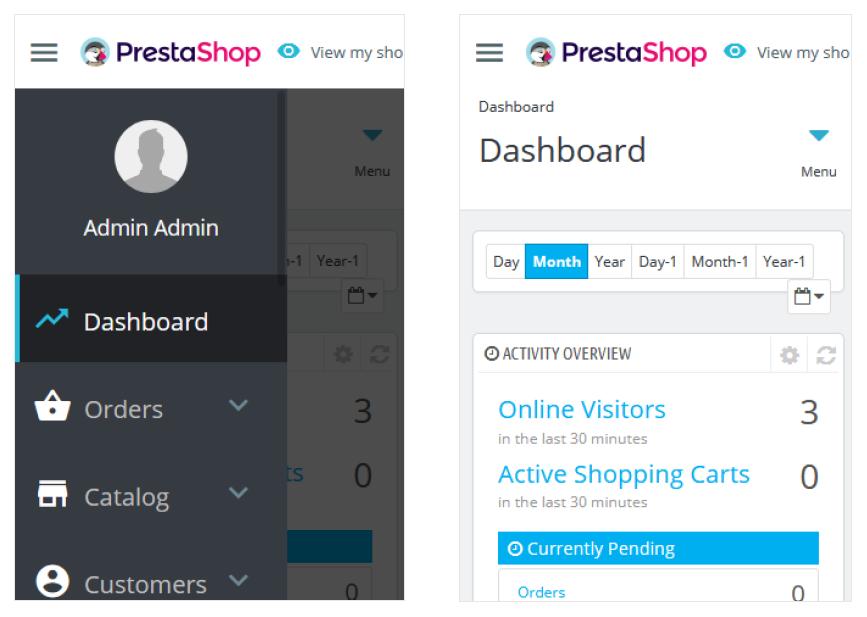The image size is (867, 617).
Task: Select the Month-1 date range option
Action: tap(720, 262)
